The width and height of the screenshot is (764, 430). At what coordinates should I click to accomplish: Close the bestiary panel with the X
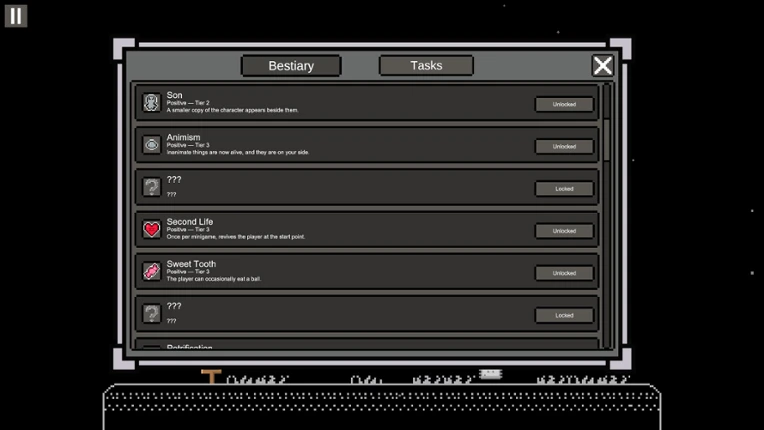[603, 65]
